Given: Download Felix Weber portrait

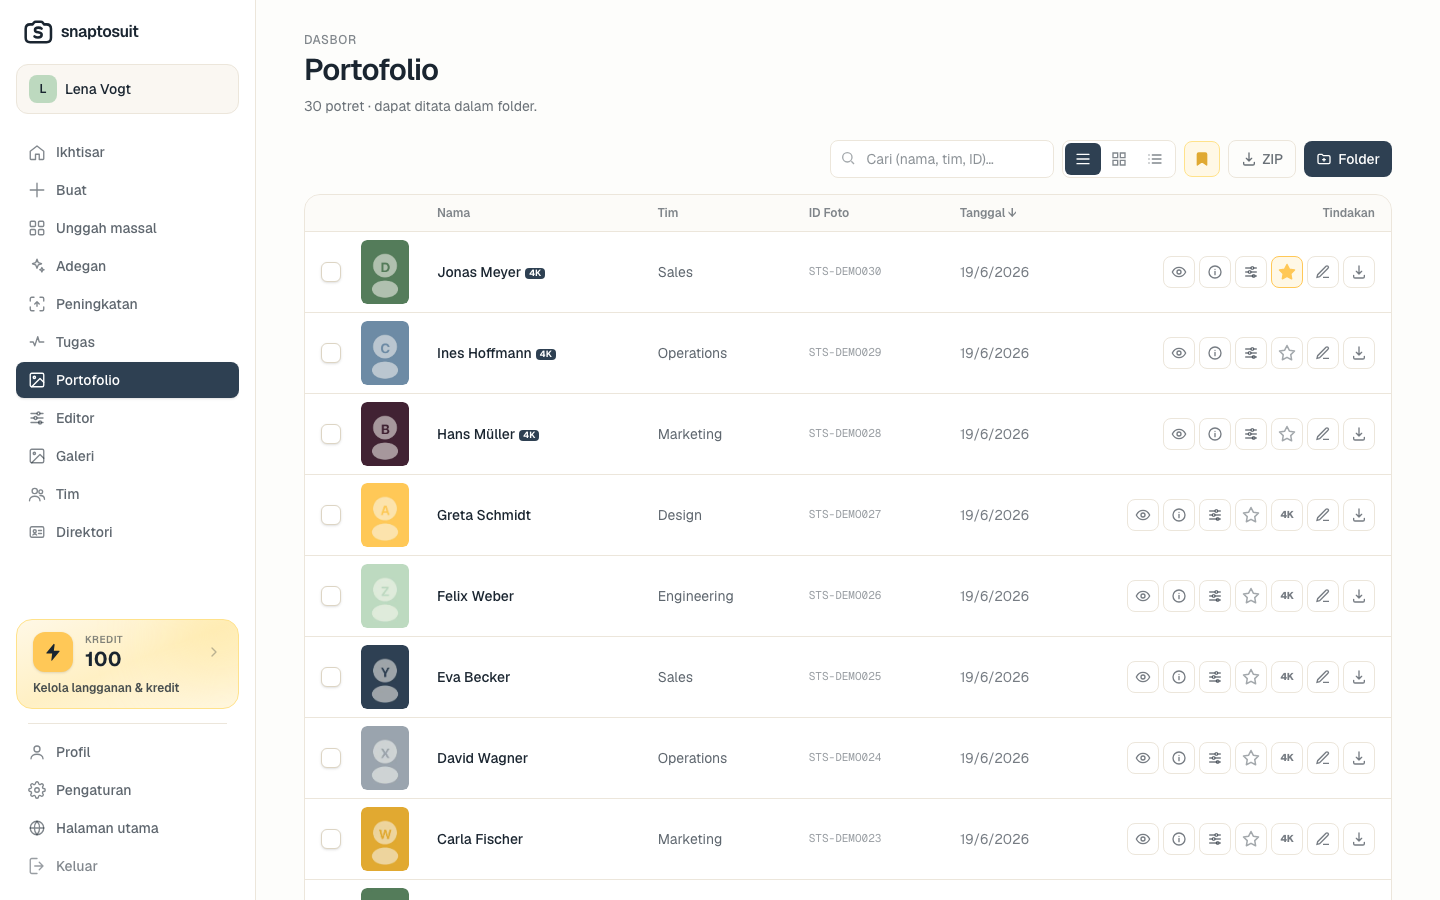Looking at the screenshot, I should tap(1359, 596).
